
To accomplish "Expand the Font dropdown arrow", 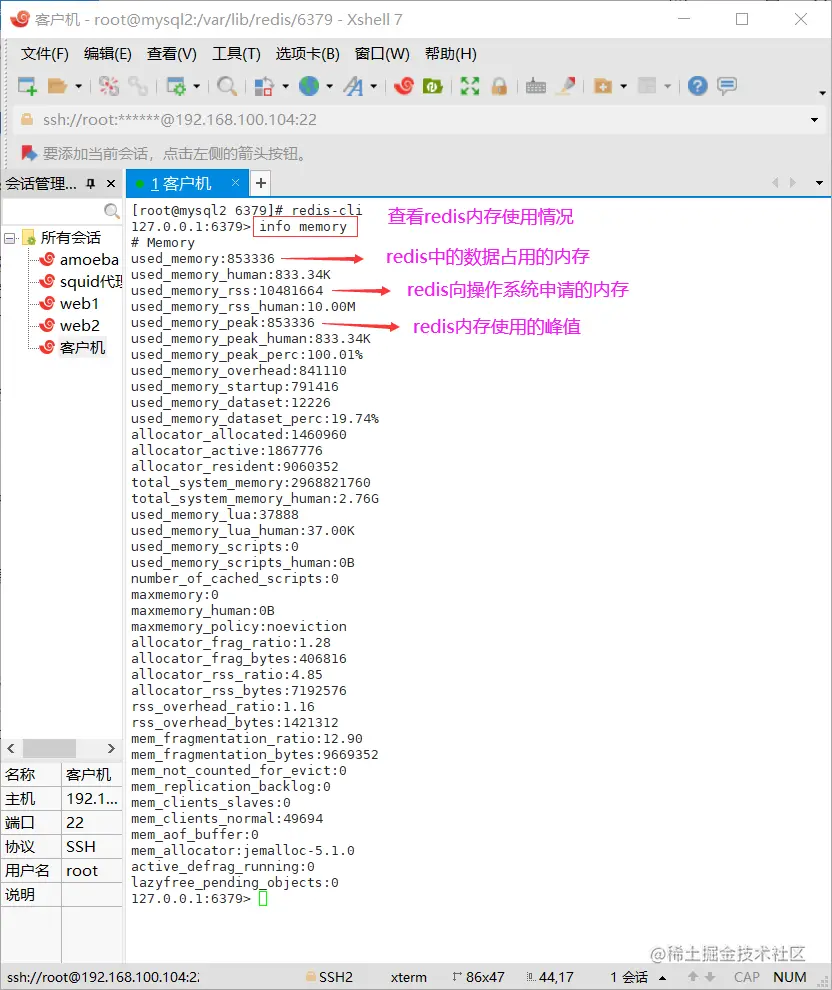I will coord(374,86).
